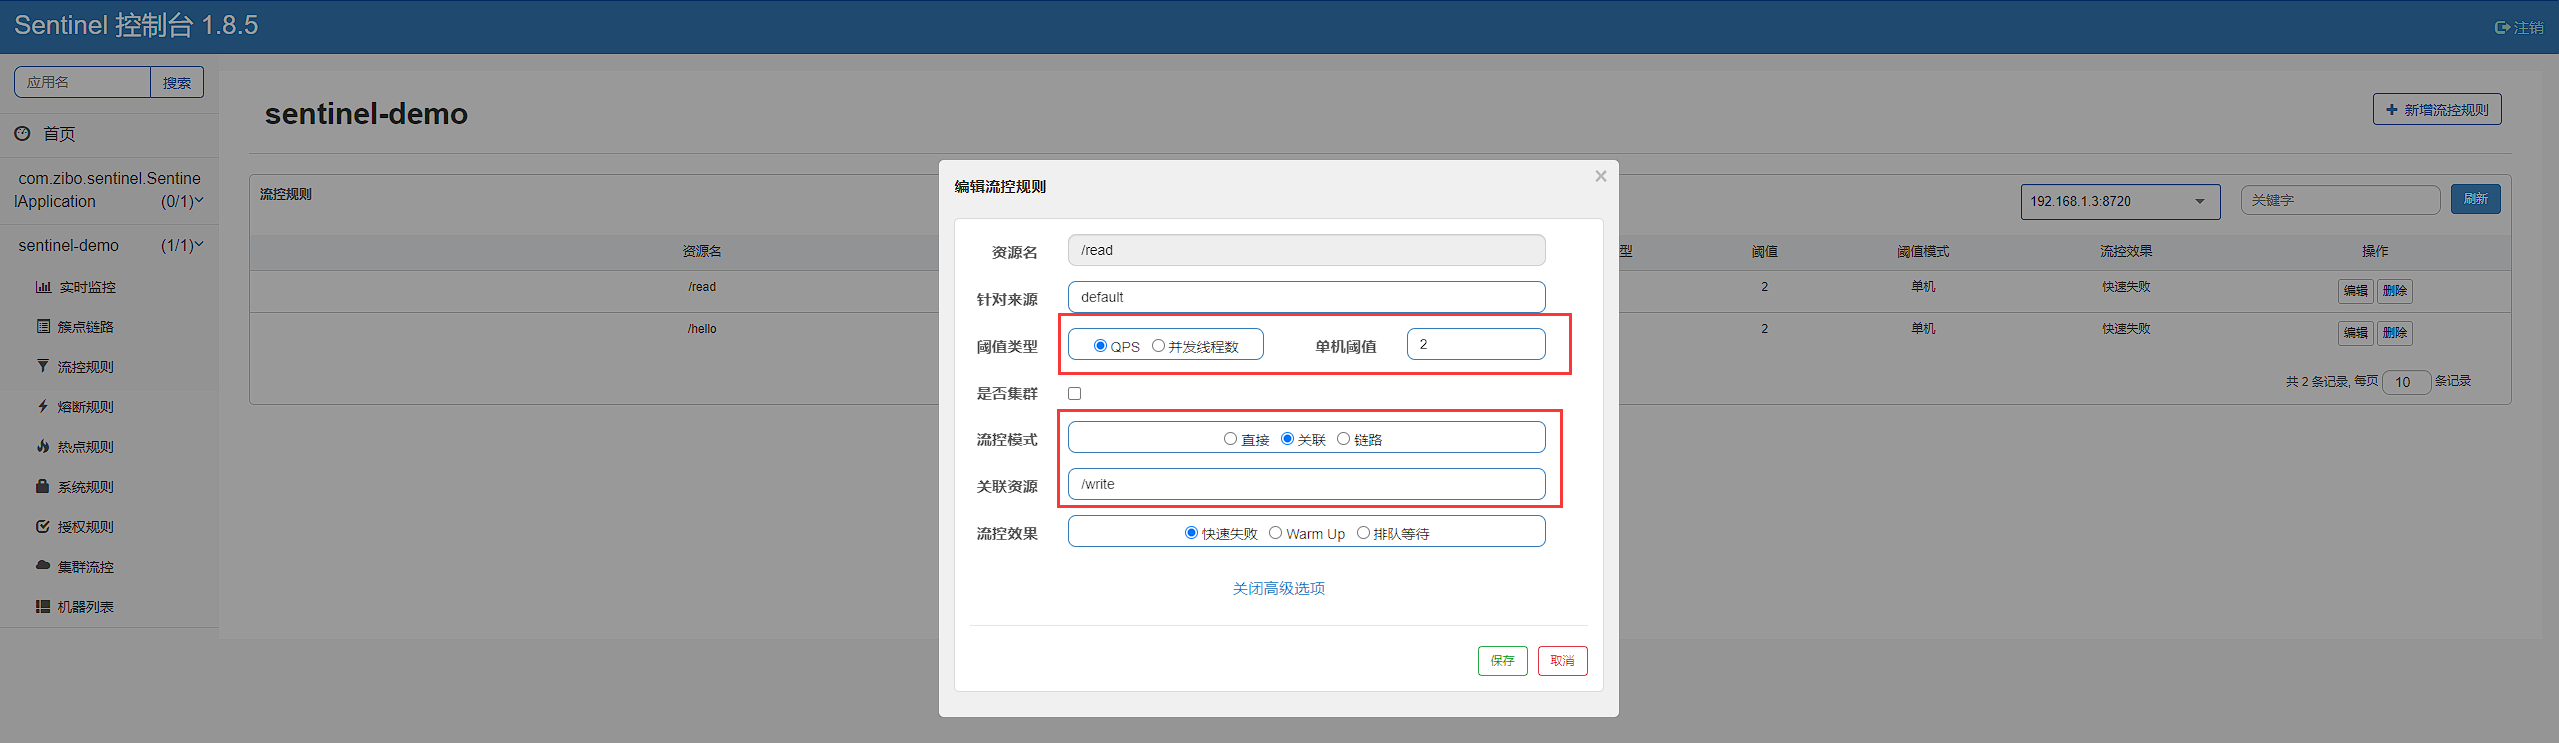2559x743 pixels.
Task: Open 机器列表 in the sidebar
Action: point(86,607)
